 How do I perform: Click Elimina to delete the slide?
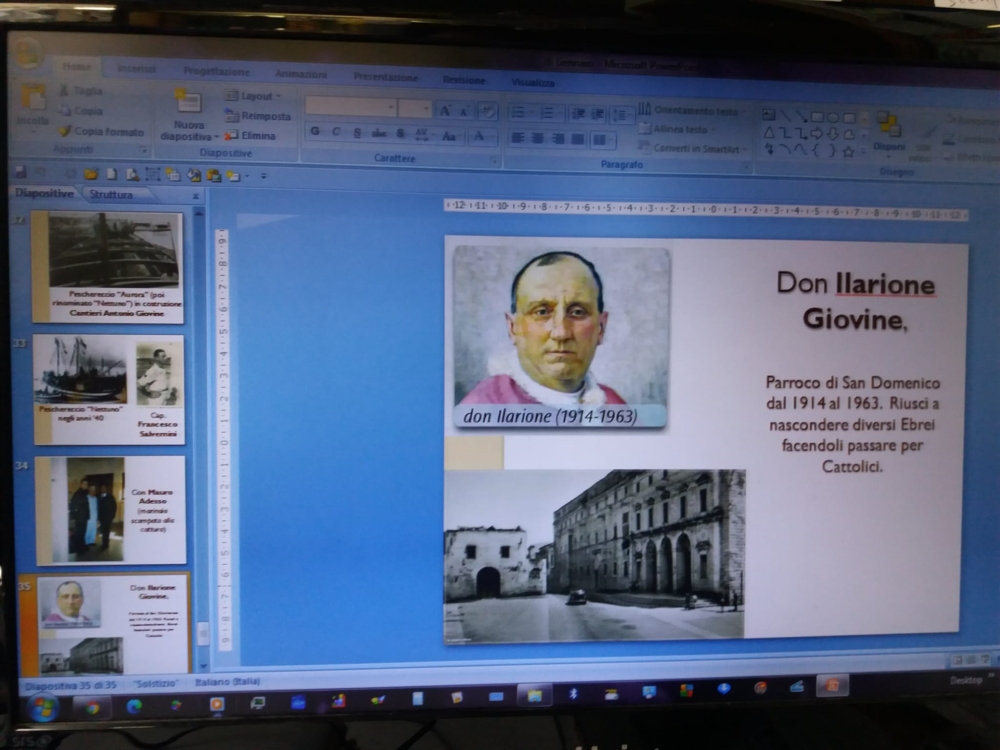250,135
